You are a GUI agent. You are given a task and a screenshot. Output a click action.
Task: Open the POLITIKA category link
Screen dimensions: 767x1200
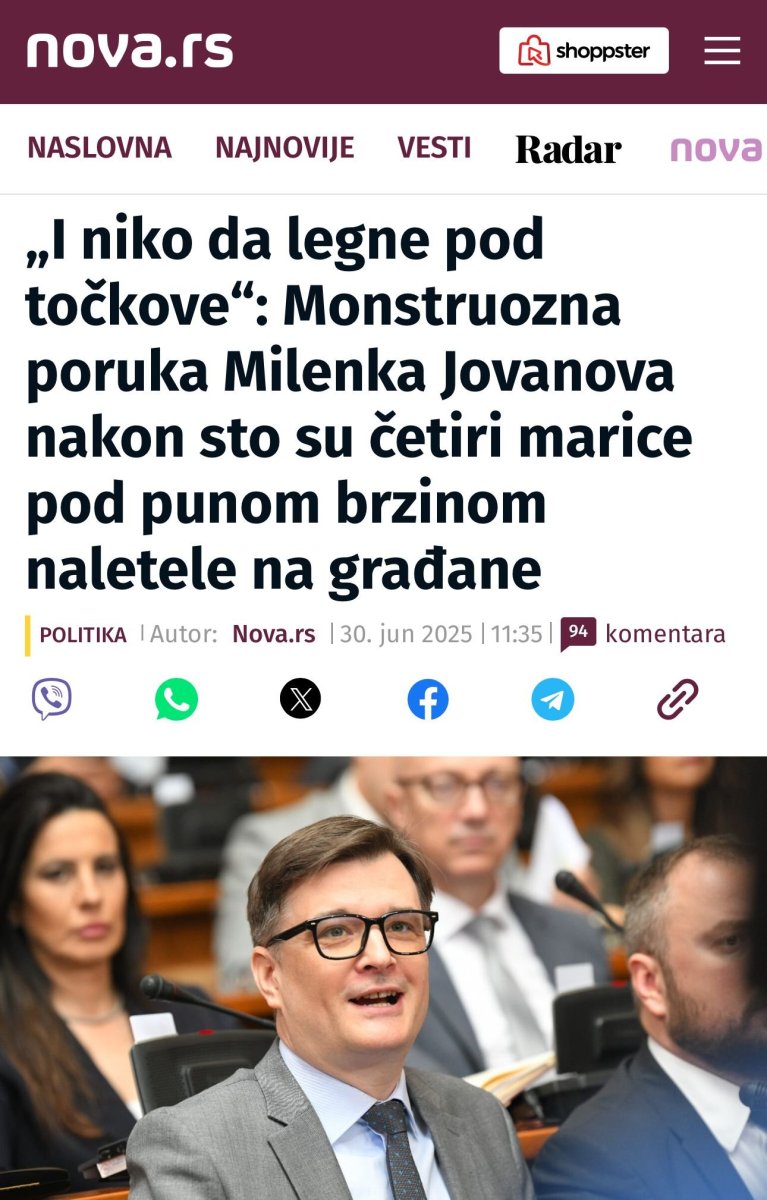click(x=83, y=634)
